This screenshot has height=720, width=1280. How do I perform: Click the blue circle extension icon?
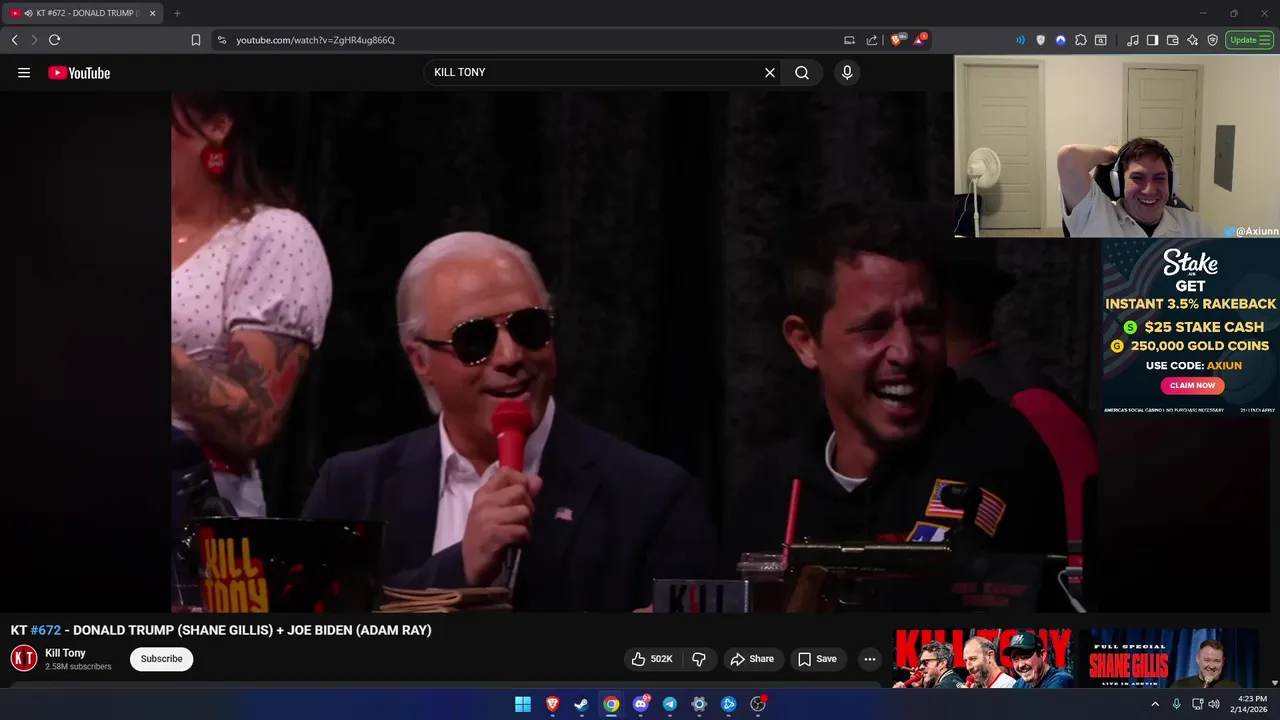click(x=1060, y=40)
